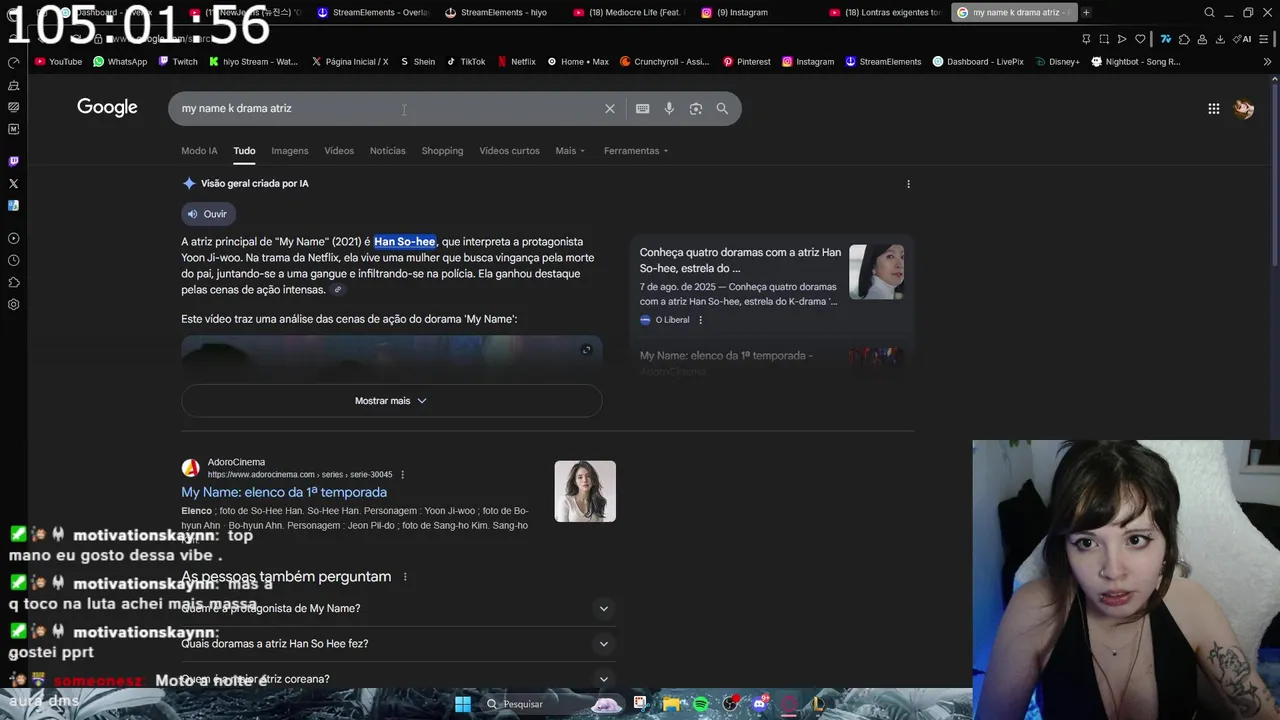Switch to the Vídeos curtos tab
This screenshot has height=720, width=1280.
pos(509,151)
